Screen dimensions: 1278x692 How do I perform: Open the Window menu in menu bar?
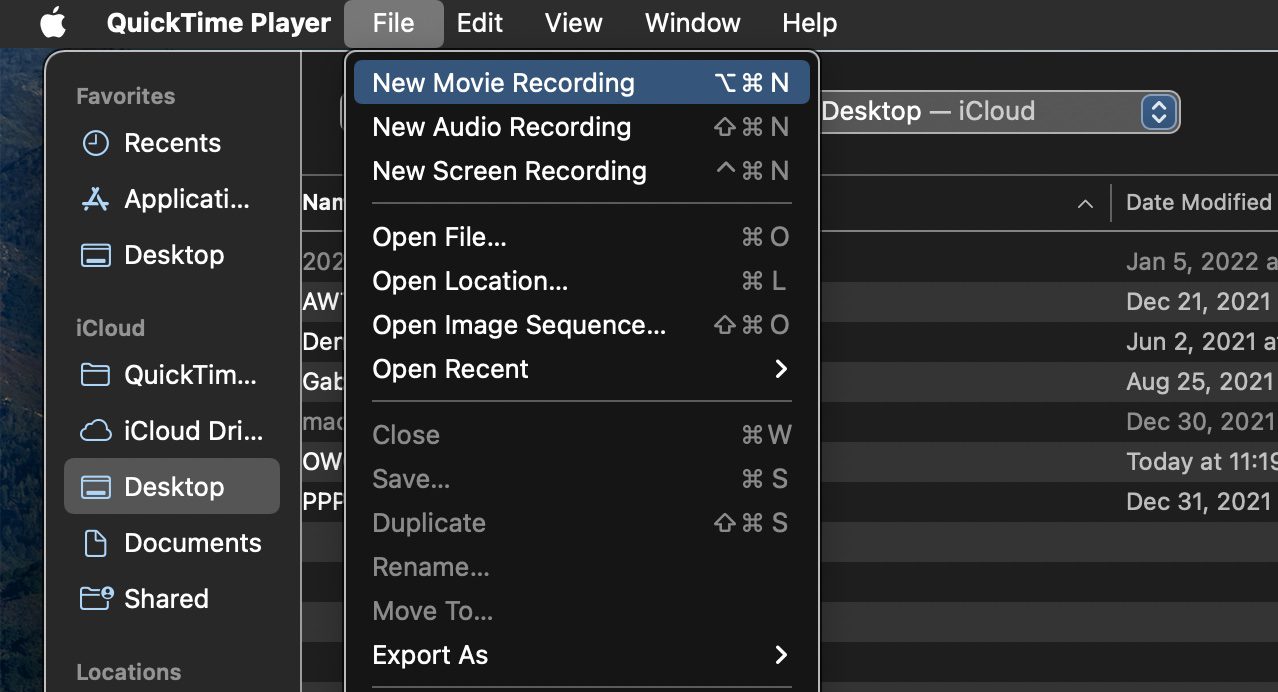coord(692,23)
